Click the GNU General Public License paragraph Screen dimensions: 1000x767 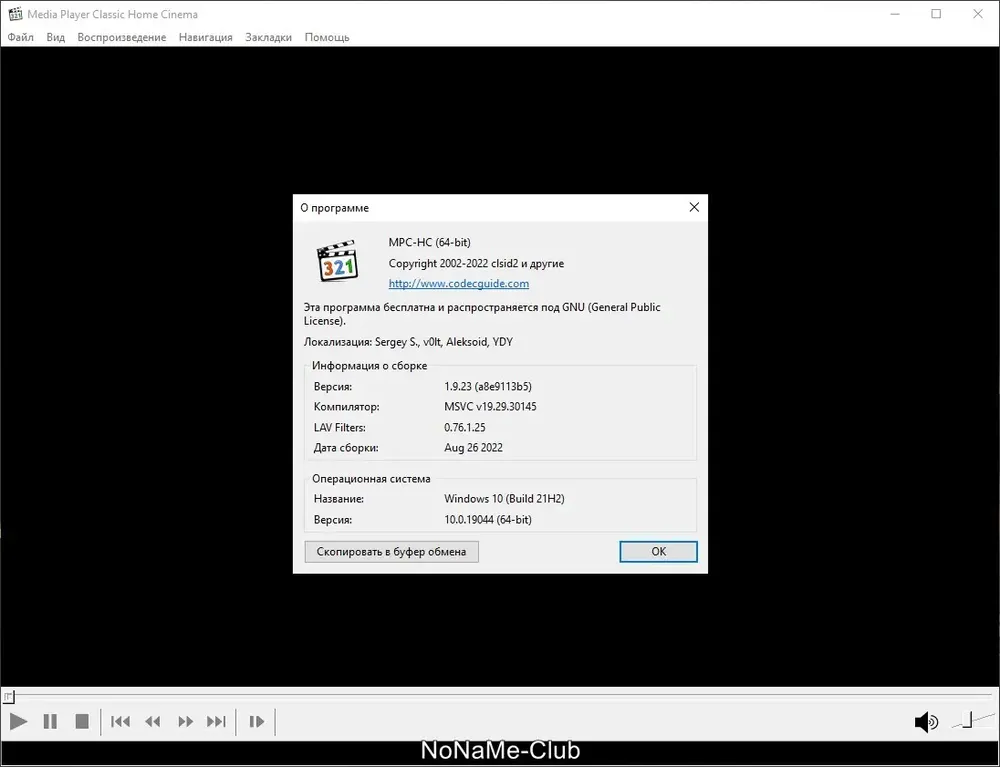(x=482, y=314)
